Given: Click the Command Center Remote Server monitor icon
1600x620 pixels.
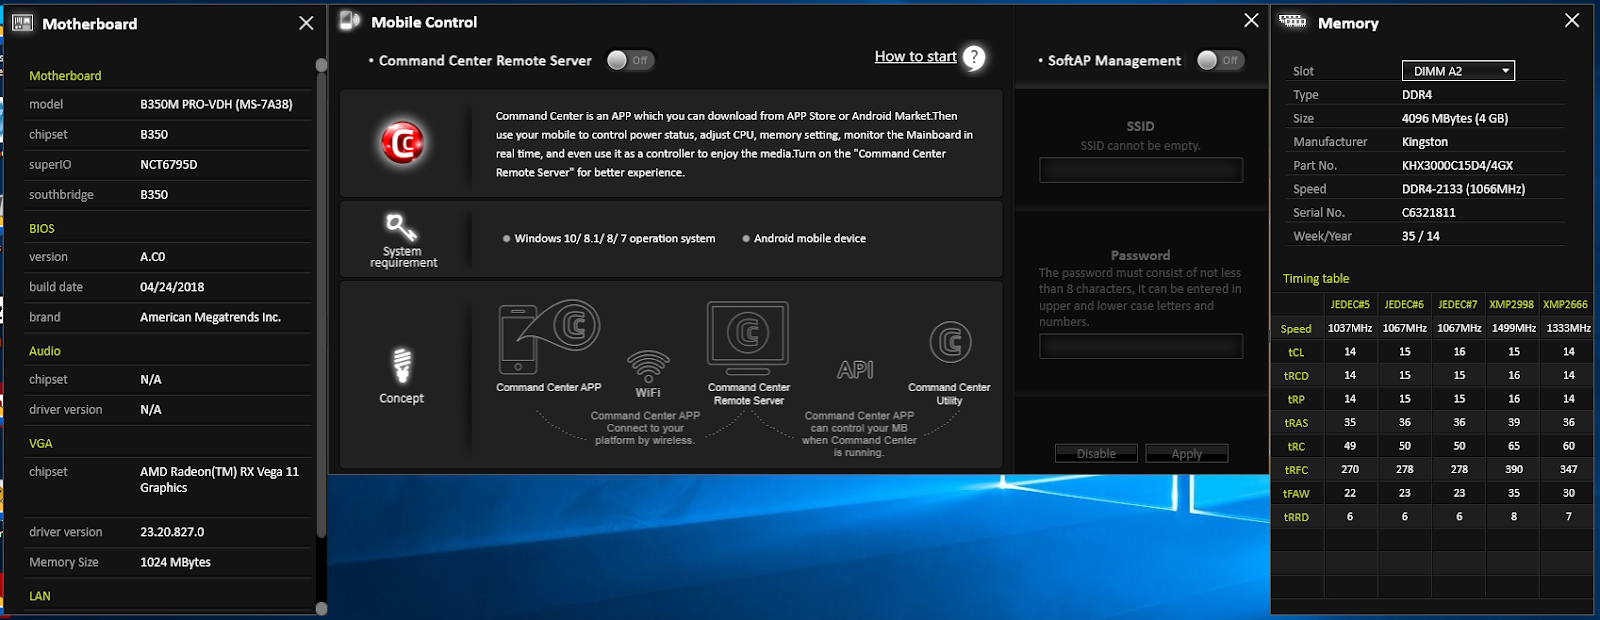Looking at the screenshot, I should [x=748, y=338].
